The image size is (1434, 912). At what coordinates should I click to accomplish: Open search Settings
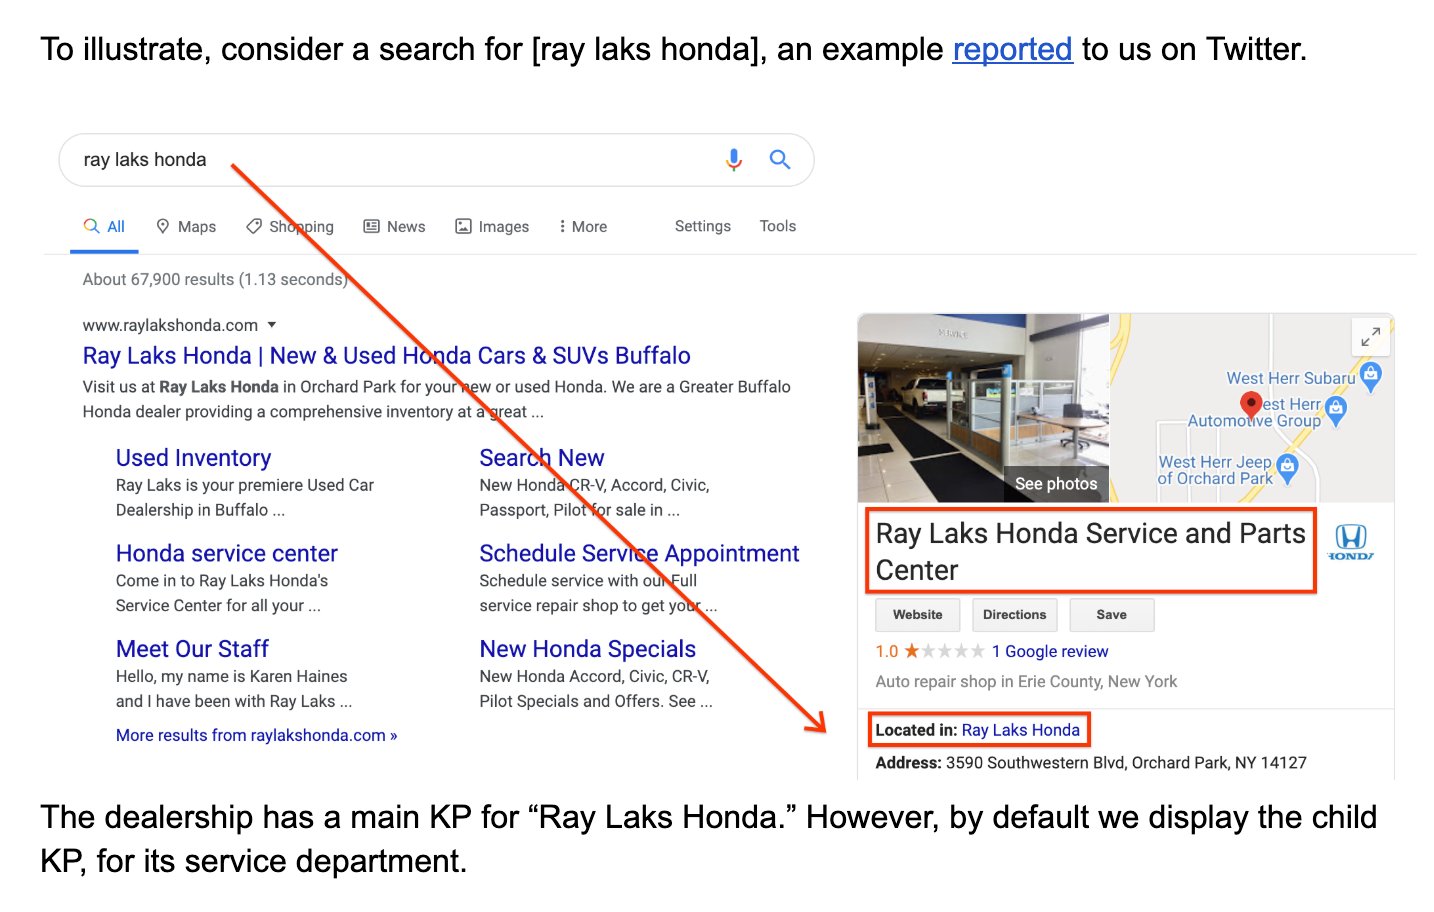click(703, 226)
